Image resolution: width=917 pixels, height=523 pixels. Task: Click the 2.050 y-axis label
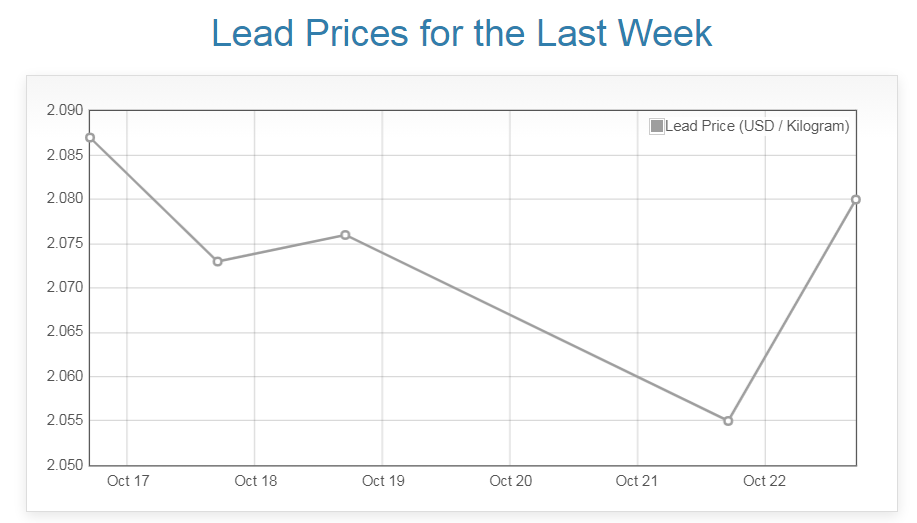65,465
